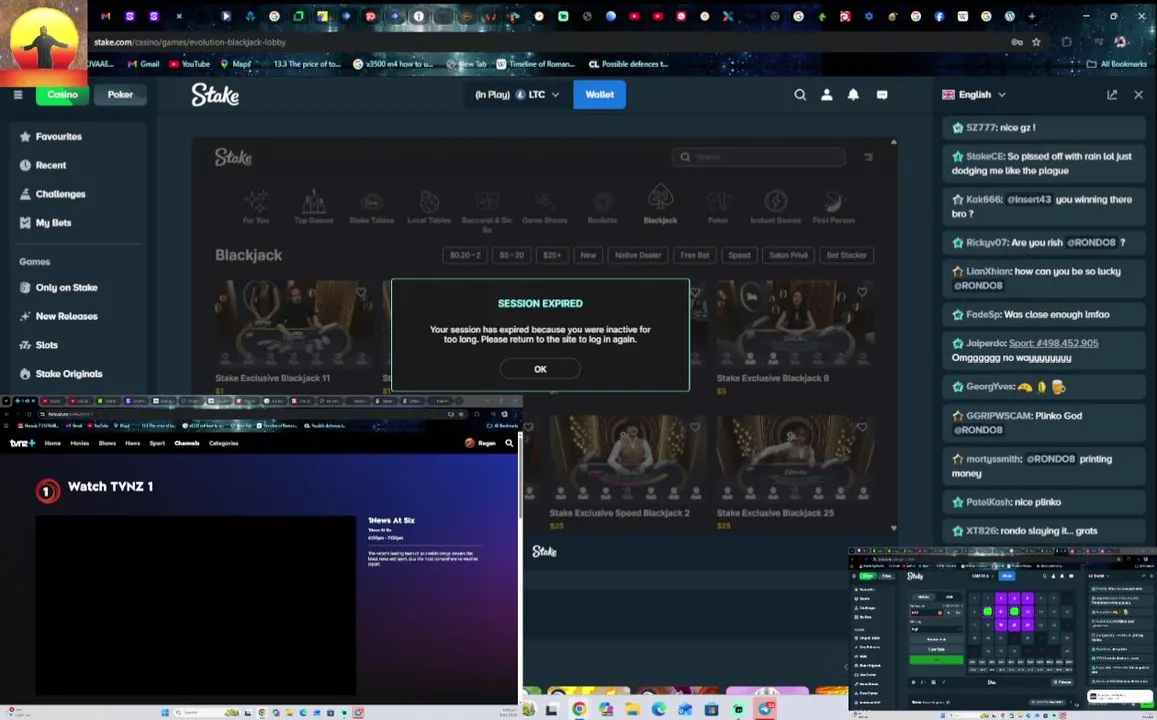Toggle the $5–20 stake filter
The height and width of the screenshot is (720, 1157).
(511, 255)
